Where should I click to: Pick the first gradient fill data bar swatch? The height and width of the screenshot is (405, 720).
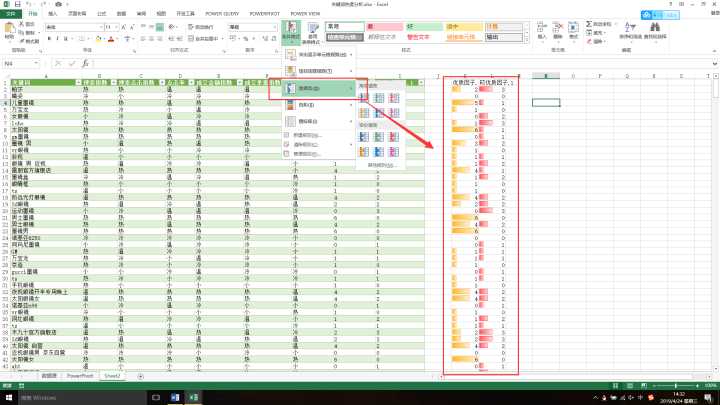pos(364,98)
